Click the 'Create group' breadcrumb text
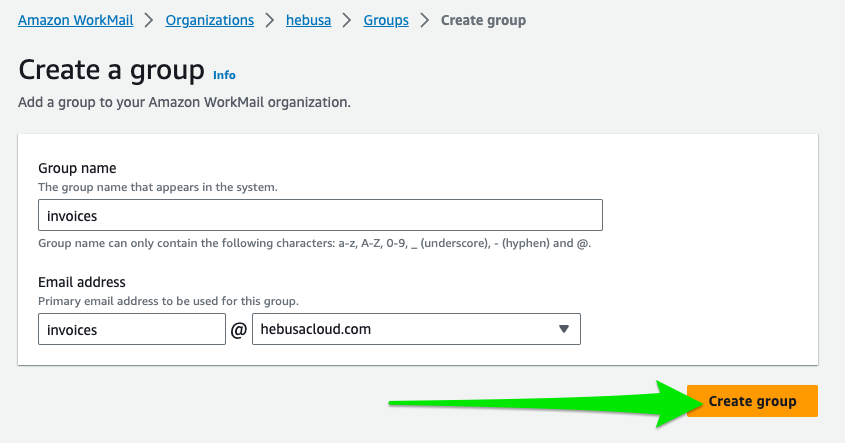845x443 pixels. [x=483, y=20]
